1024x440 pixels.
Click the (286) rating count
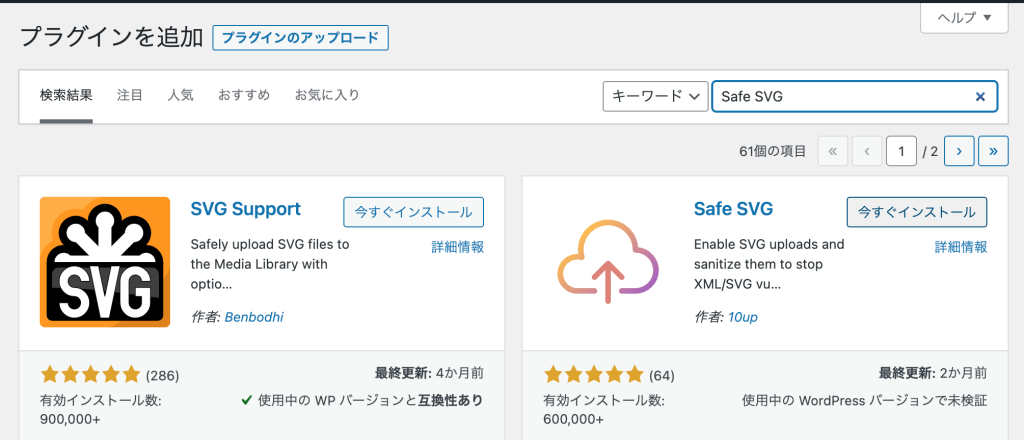162,375
